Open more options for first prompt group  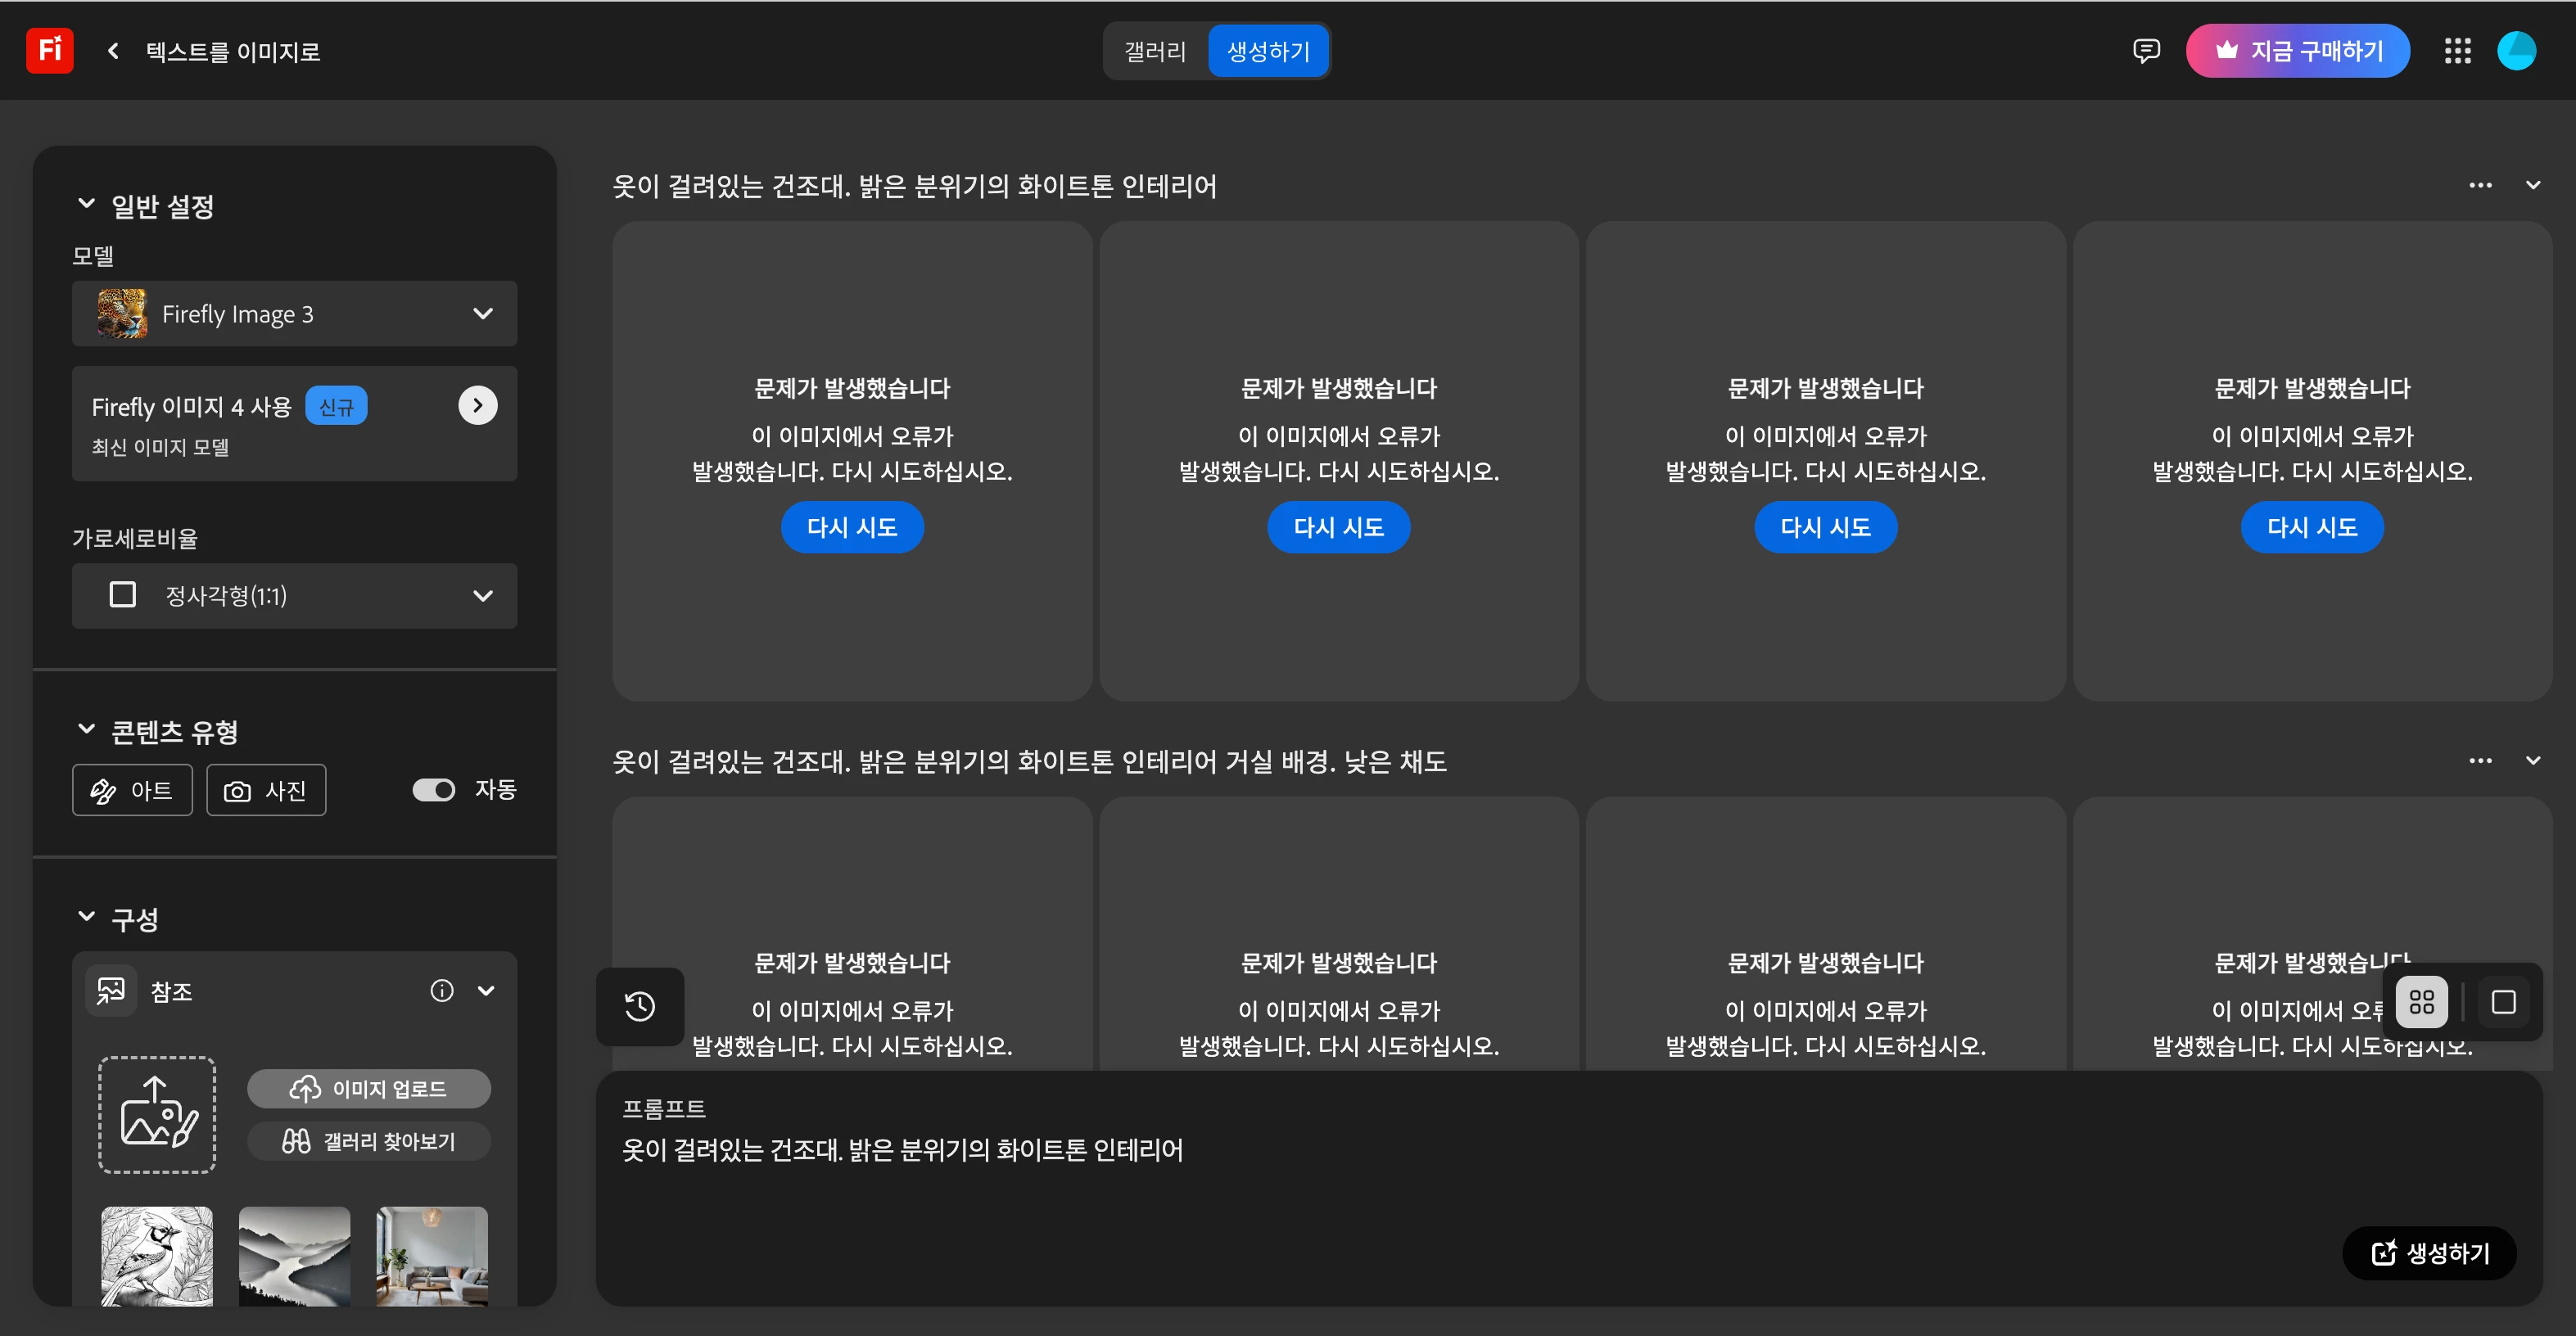pos(2480,185)
